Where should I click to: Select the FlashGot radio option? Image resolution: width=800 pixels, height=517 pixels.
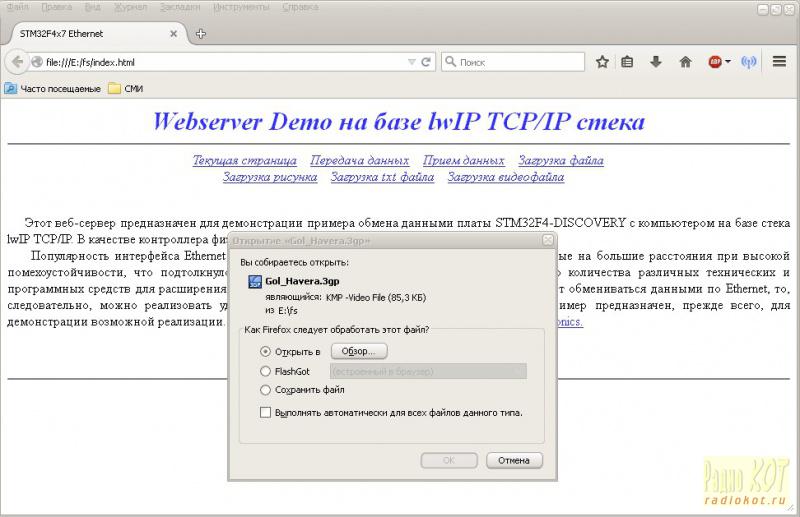(x=265, y=371)
